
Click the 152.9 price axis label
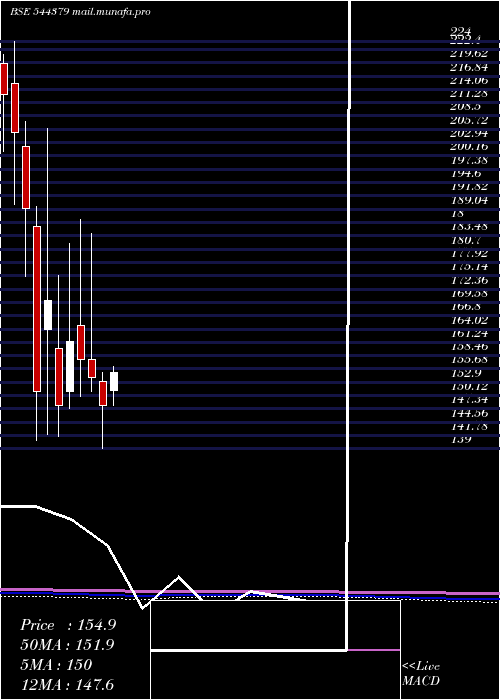(x=465, y=373)
